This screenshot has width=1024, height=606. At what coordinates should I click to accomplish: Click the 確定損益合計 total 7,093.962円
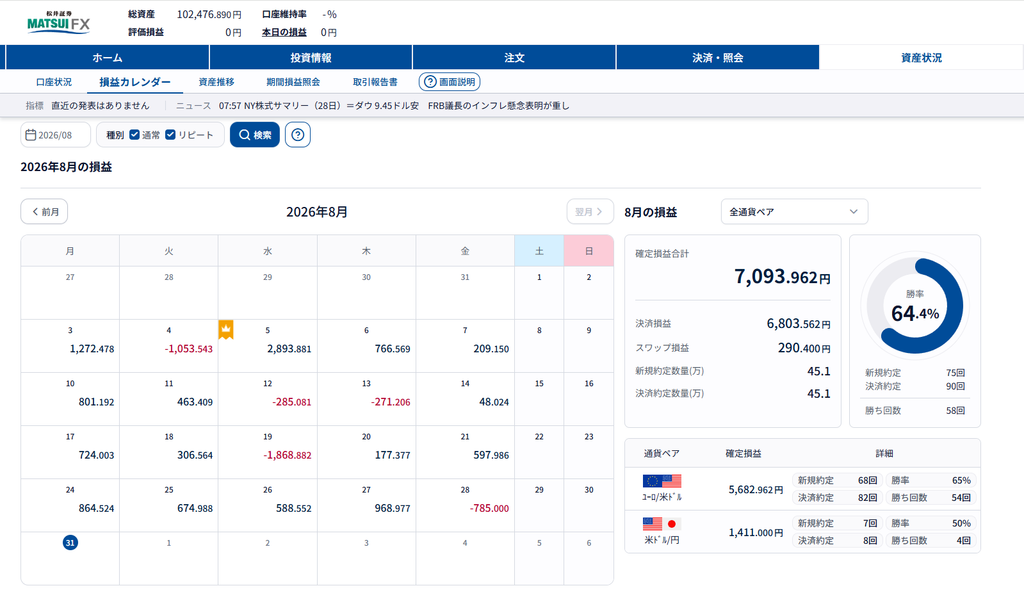[782, 277]
